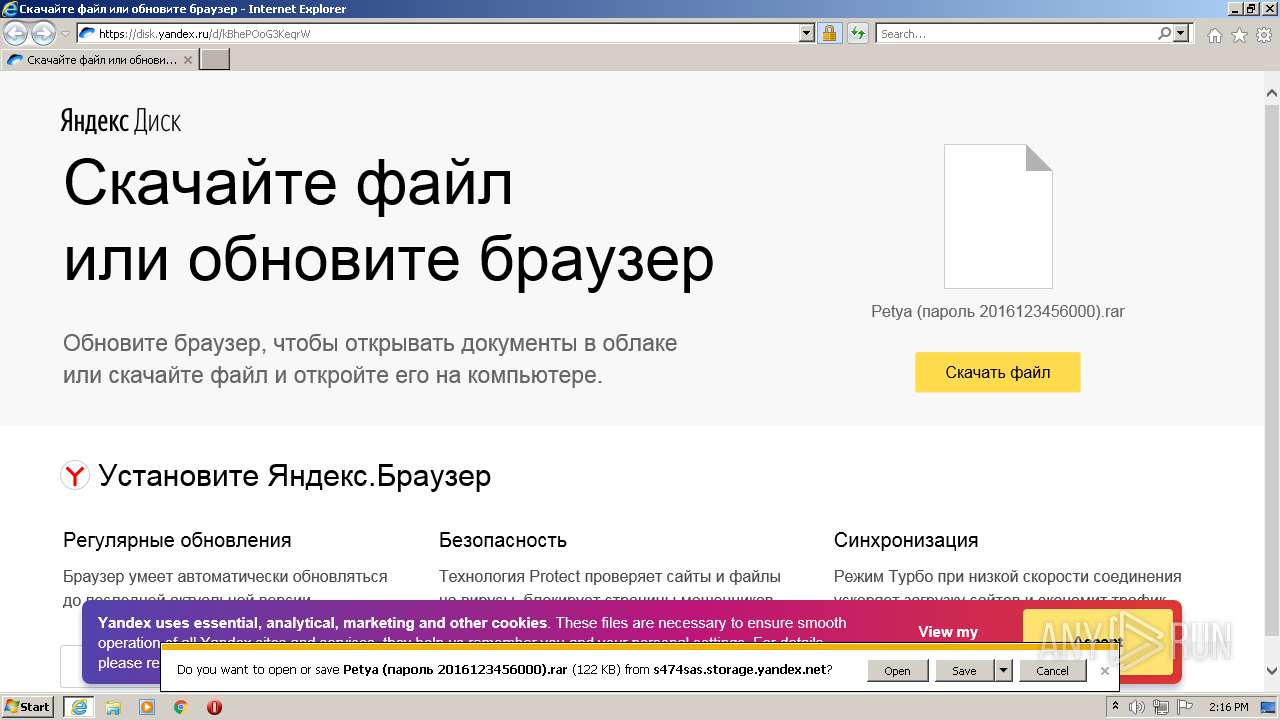
Task: Click 'View my' in the cookie banner
Action: (x=948, y=632)
